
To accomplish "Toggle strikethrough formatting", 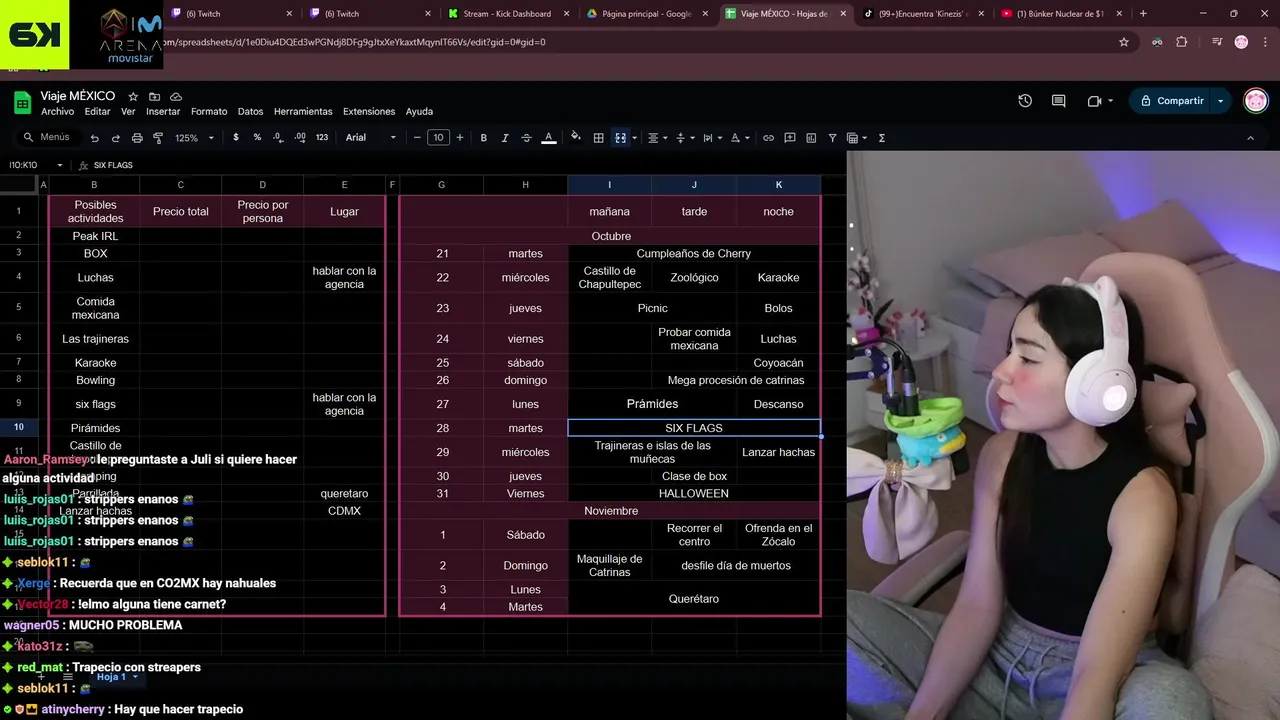I will (x=526, y=138).
